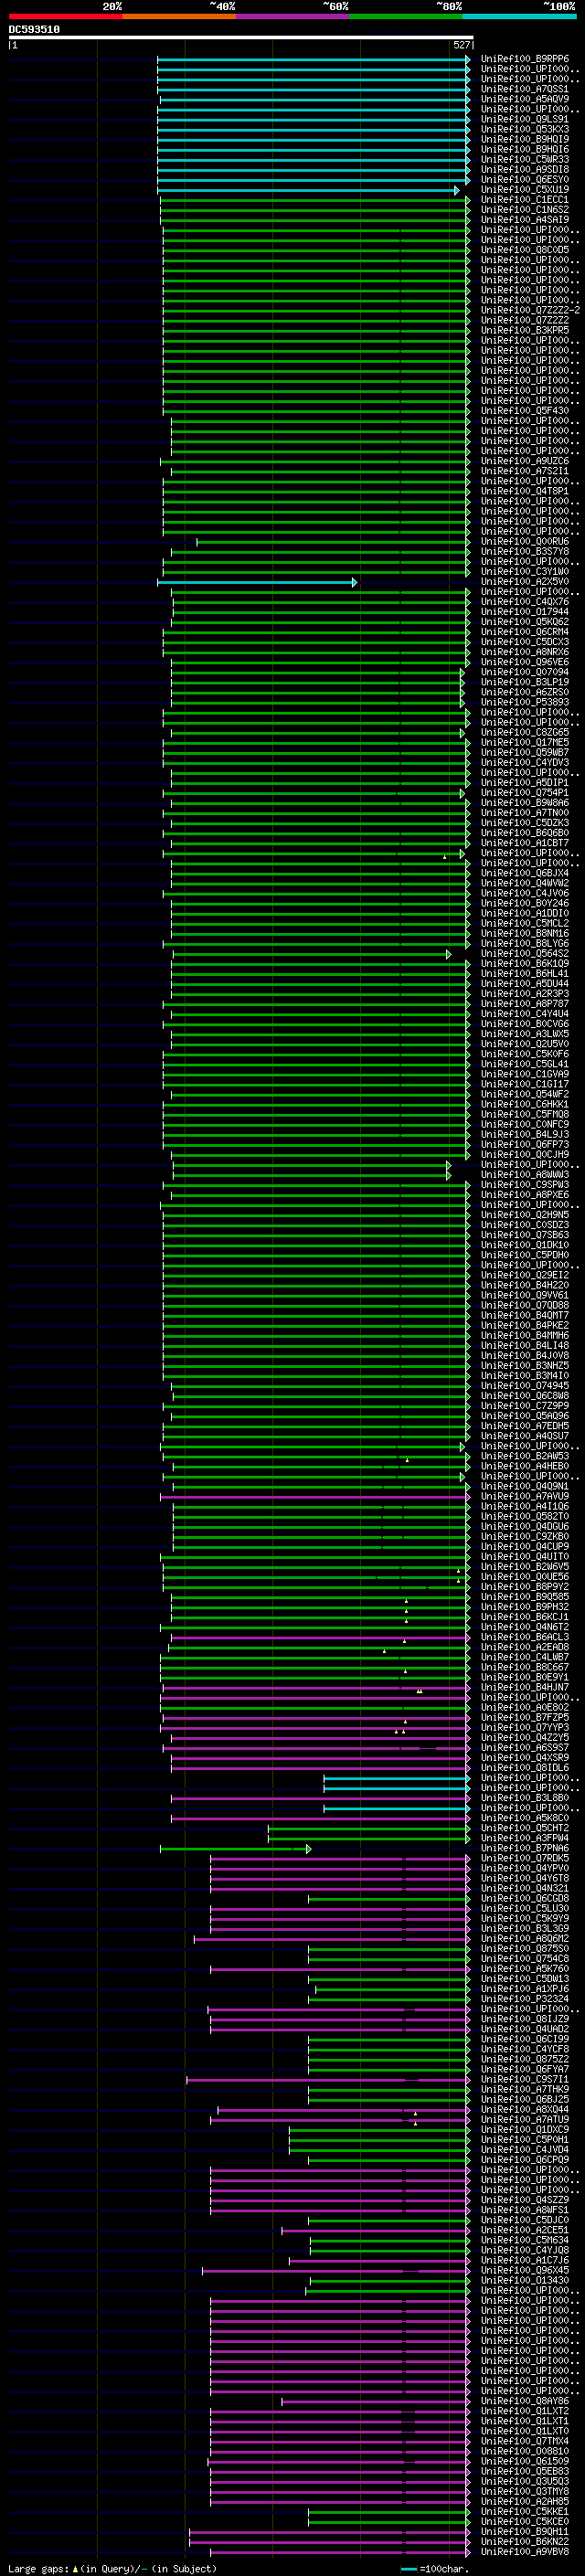Click the UniRef100_A8P787 label
Viewport: 585px width, 2576px height.
525,1003
